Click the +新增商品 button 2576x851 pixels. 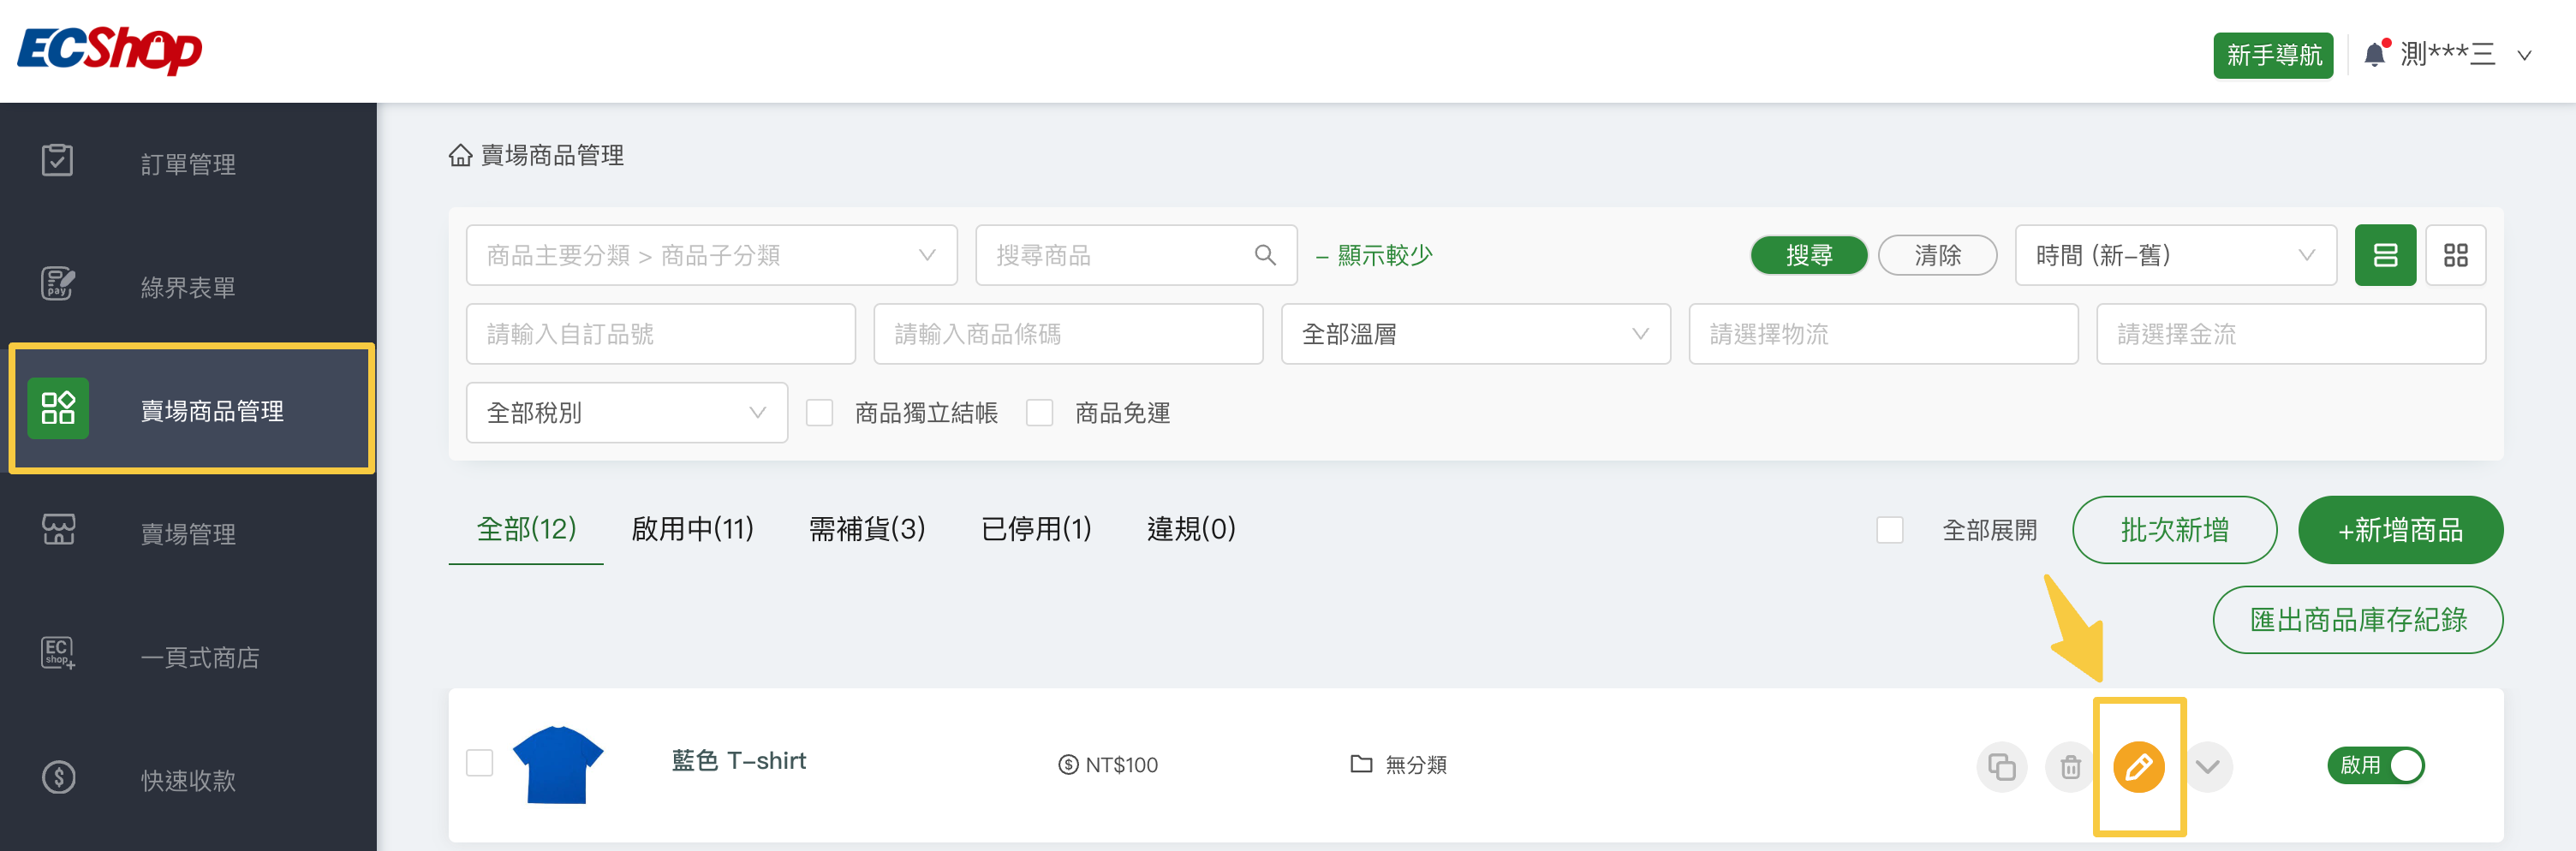[x=2400, y=530]
